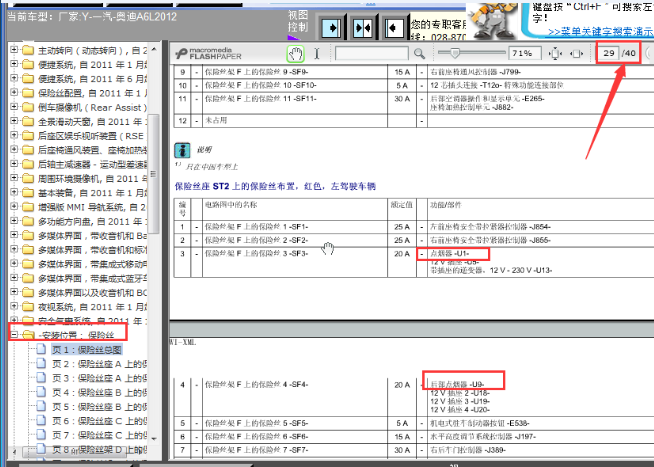Open 页 3：保险丝座 A page
Image resolution: width=654 pixels, height=467 pixels.
tap(99, 378)
